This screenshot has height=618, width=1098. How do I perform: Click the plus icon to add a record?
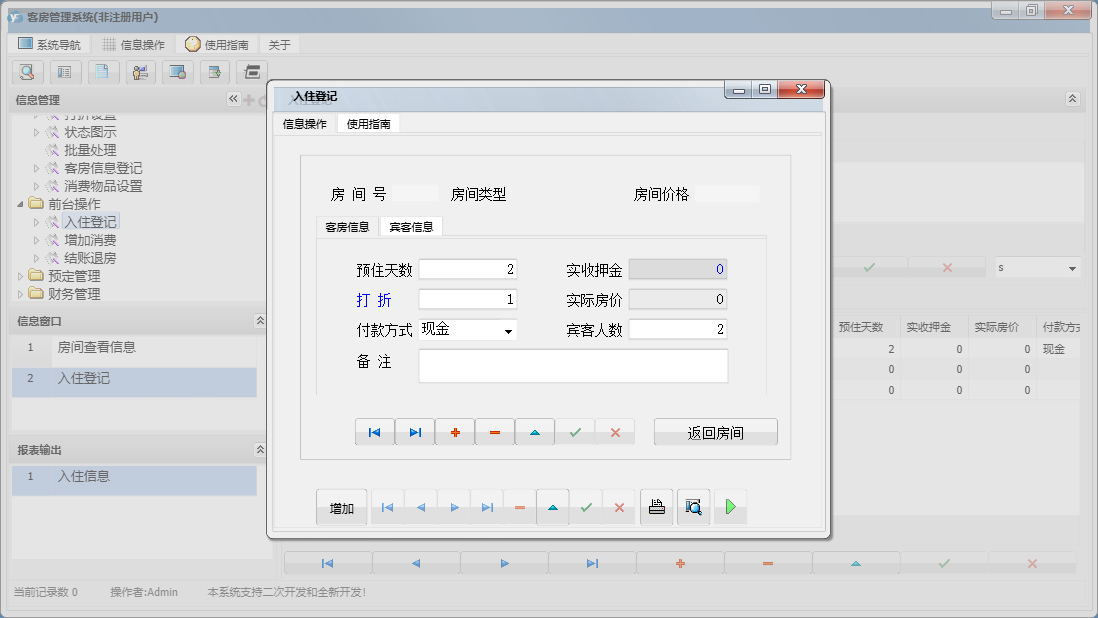pos(453,431)
